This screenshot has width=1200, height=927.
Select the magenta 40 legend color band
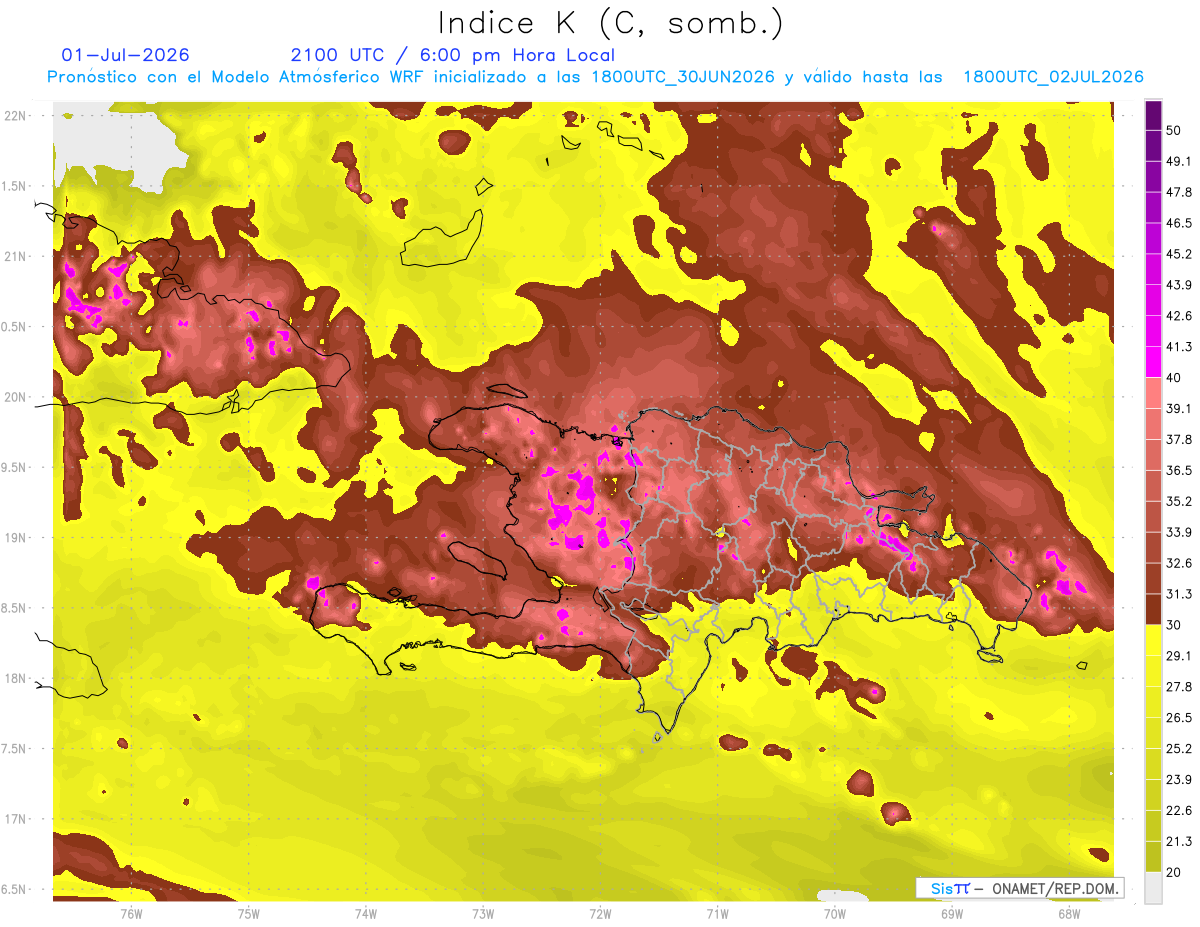point(1153,362)
